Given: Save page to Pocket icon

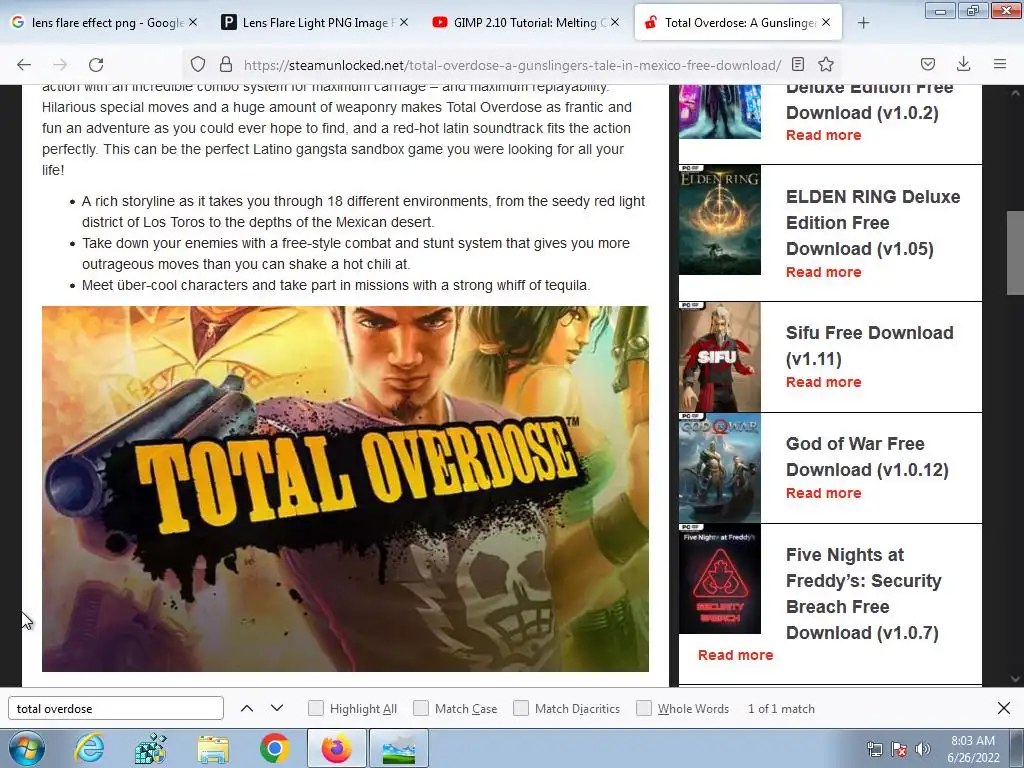Looking at the screenshot, I should [x=928, y=64].
